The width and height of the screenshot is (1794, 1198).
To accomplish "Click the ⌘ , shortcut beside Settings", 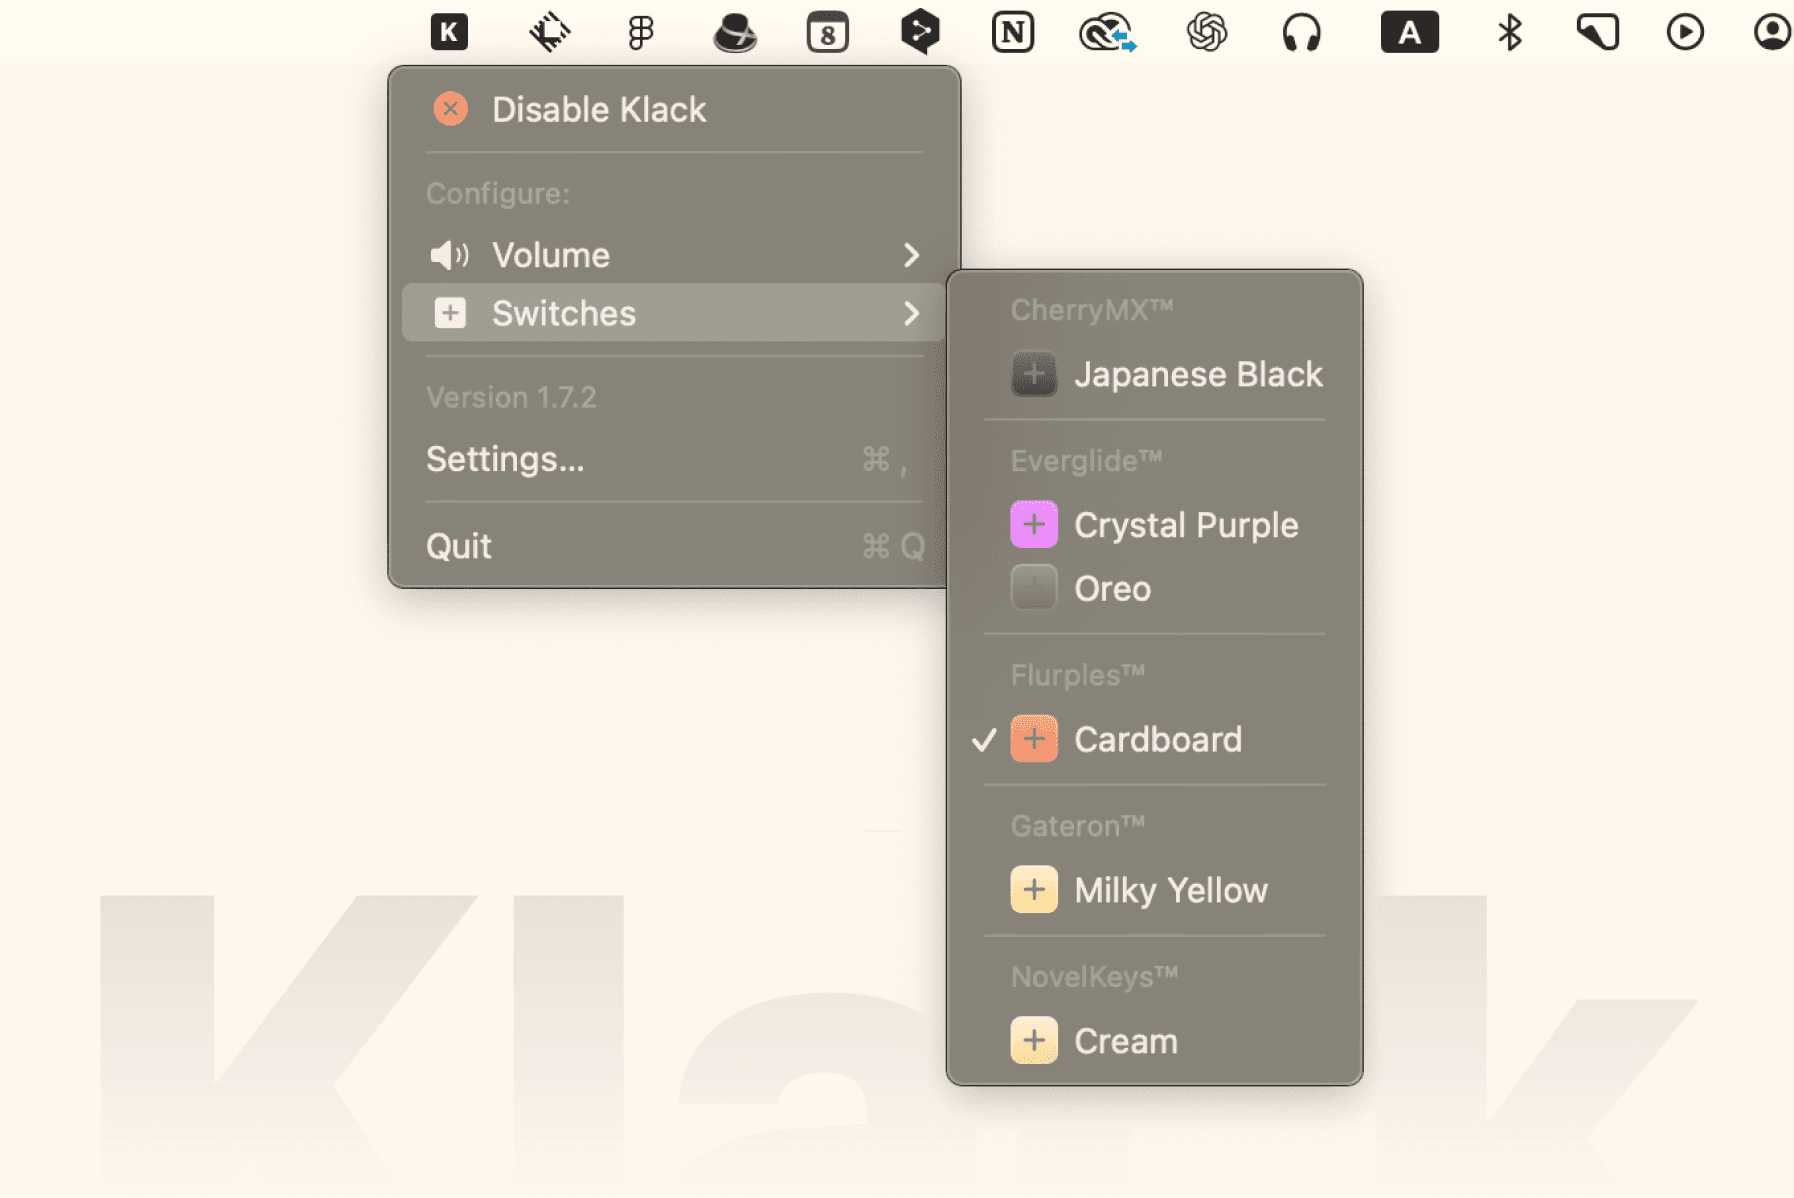I will coord(885,460).
